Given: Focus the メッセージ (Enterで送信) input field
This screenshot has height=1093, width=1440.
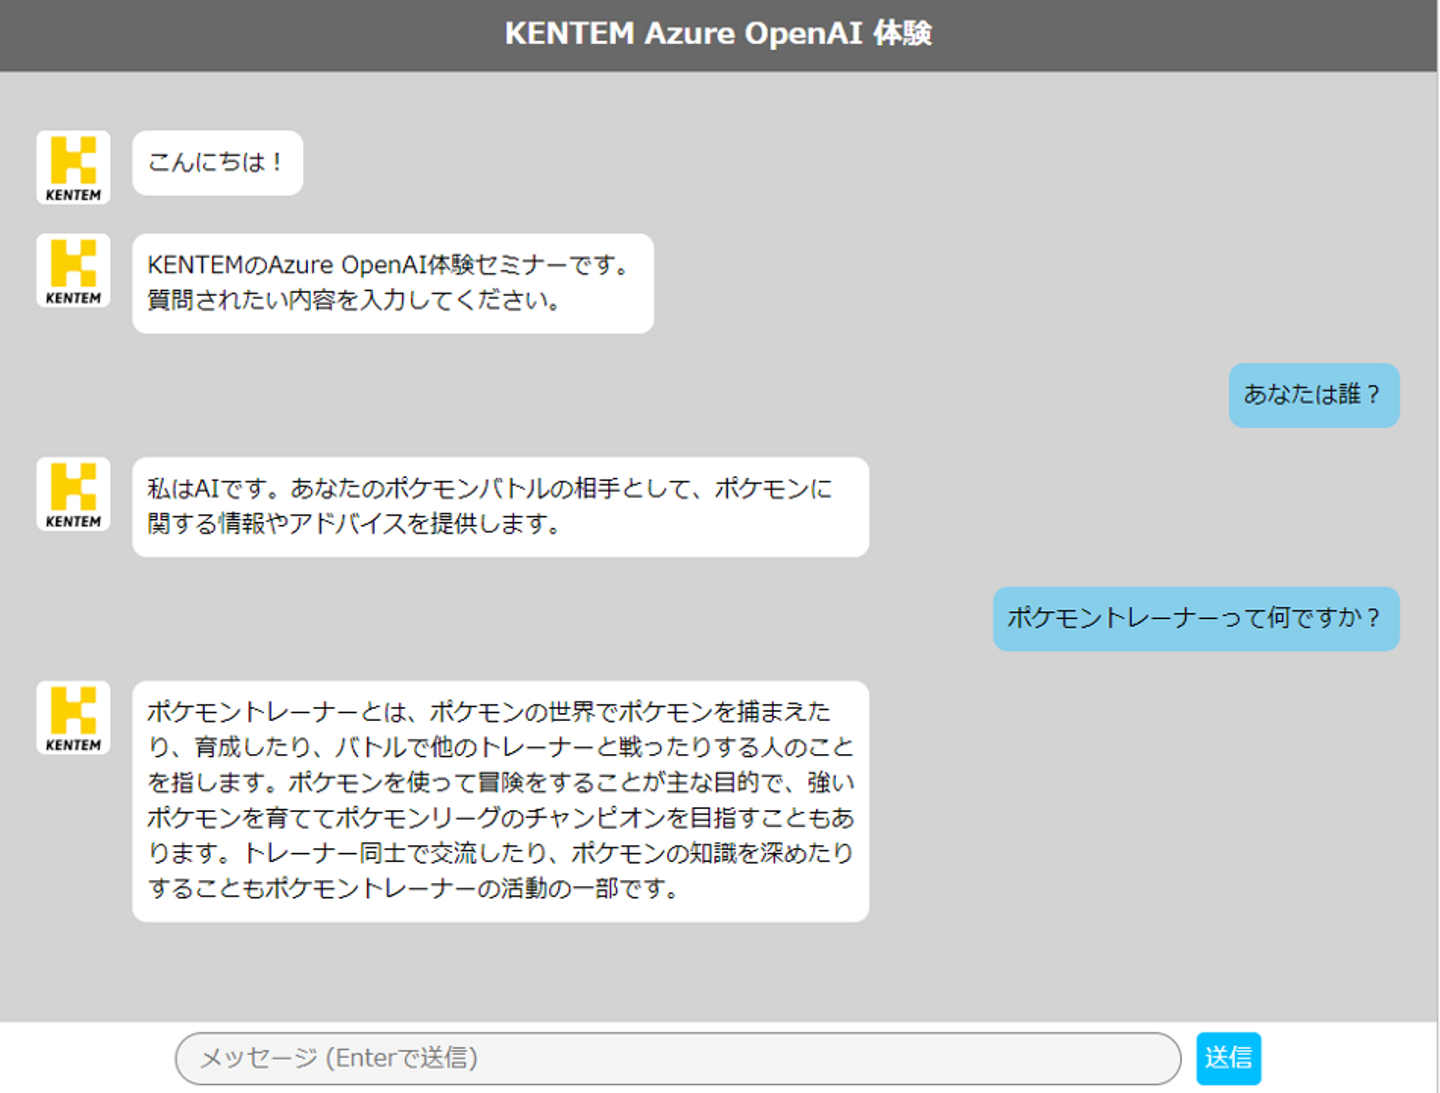Looking at the screenshot, I should tap(678, 1058).
